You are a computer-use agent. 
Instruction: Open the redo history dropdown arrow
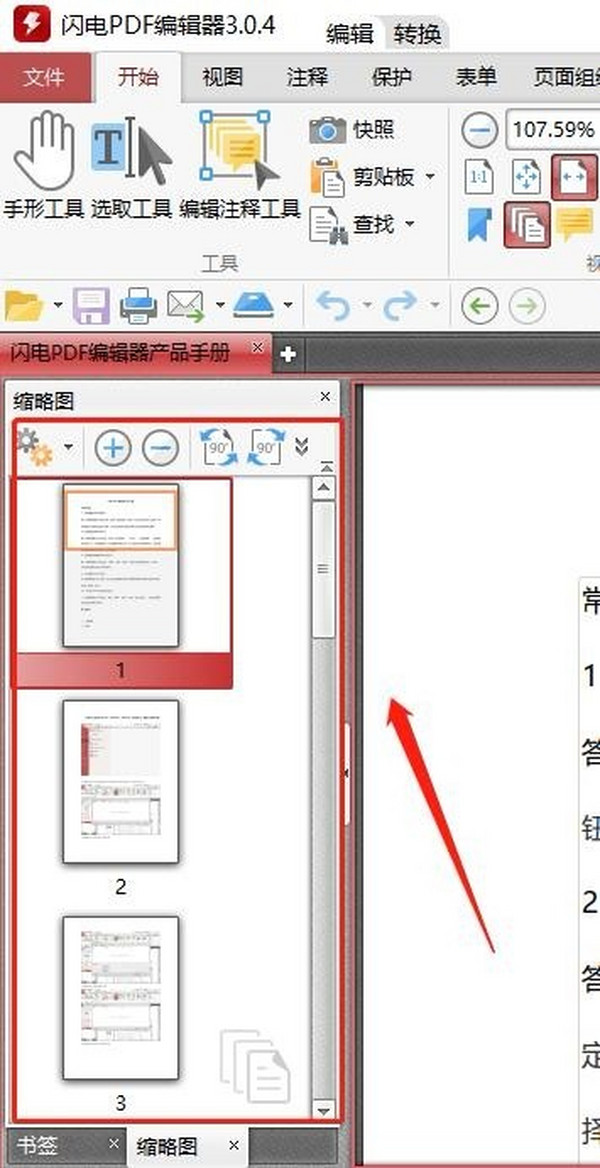[x=435, y=305]
